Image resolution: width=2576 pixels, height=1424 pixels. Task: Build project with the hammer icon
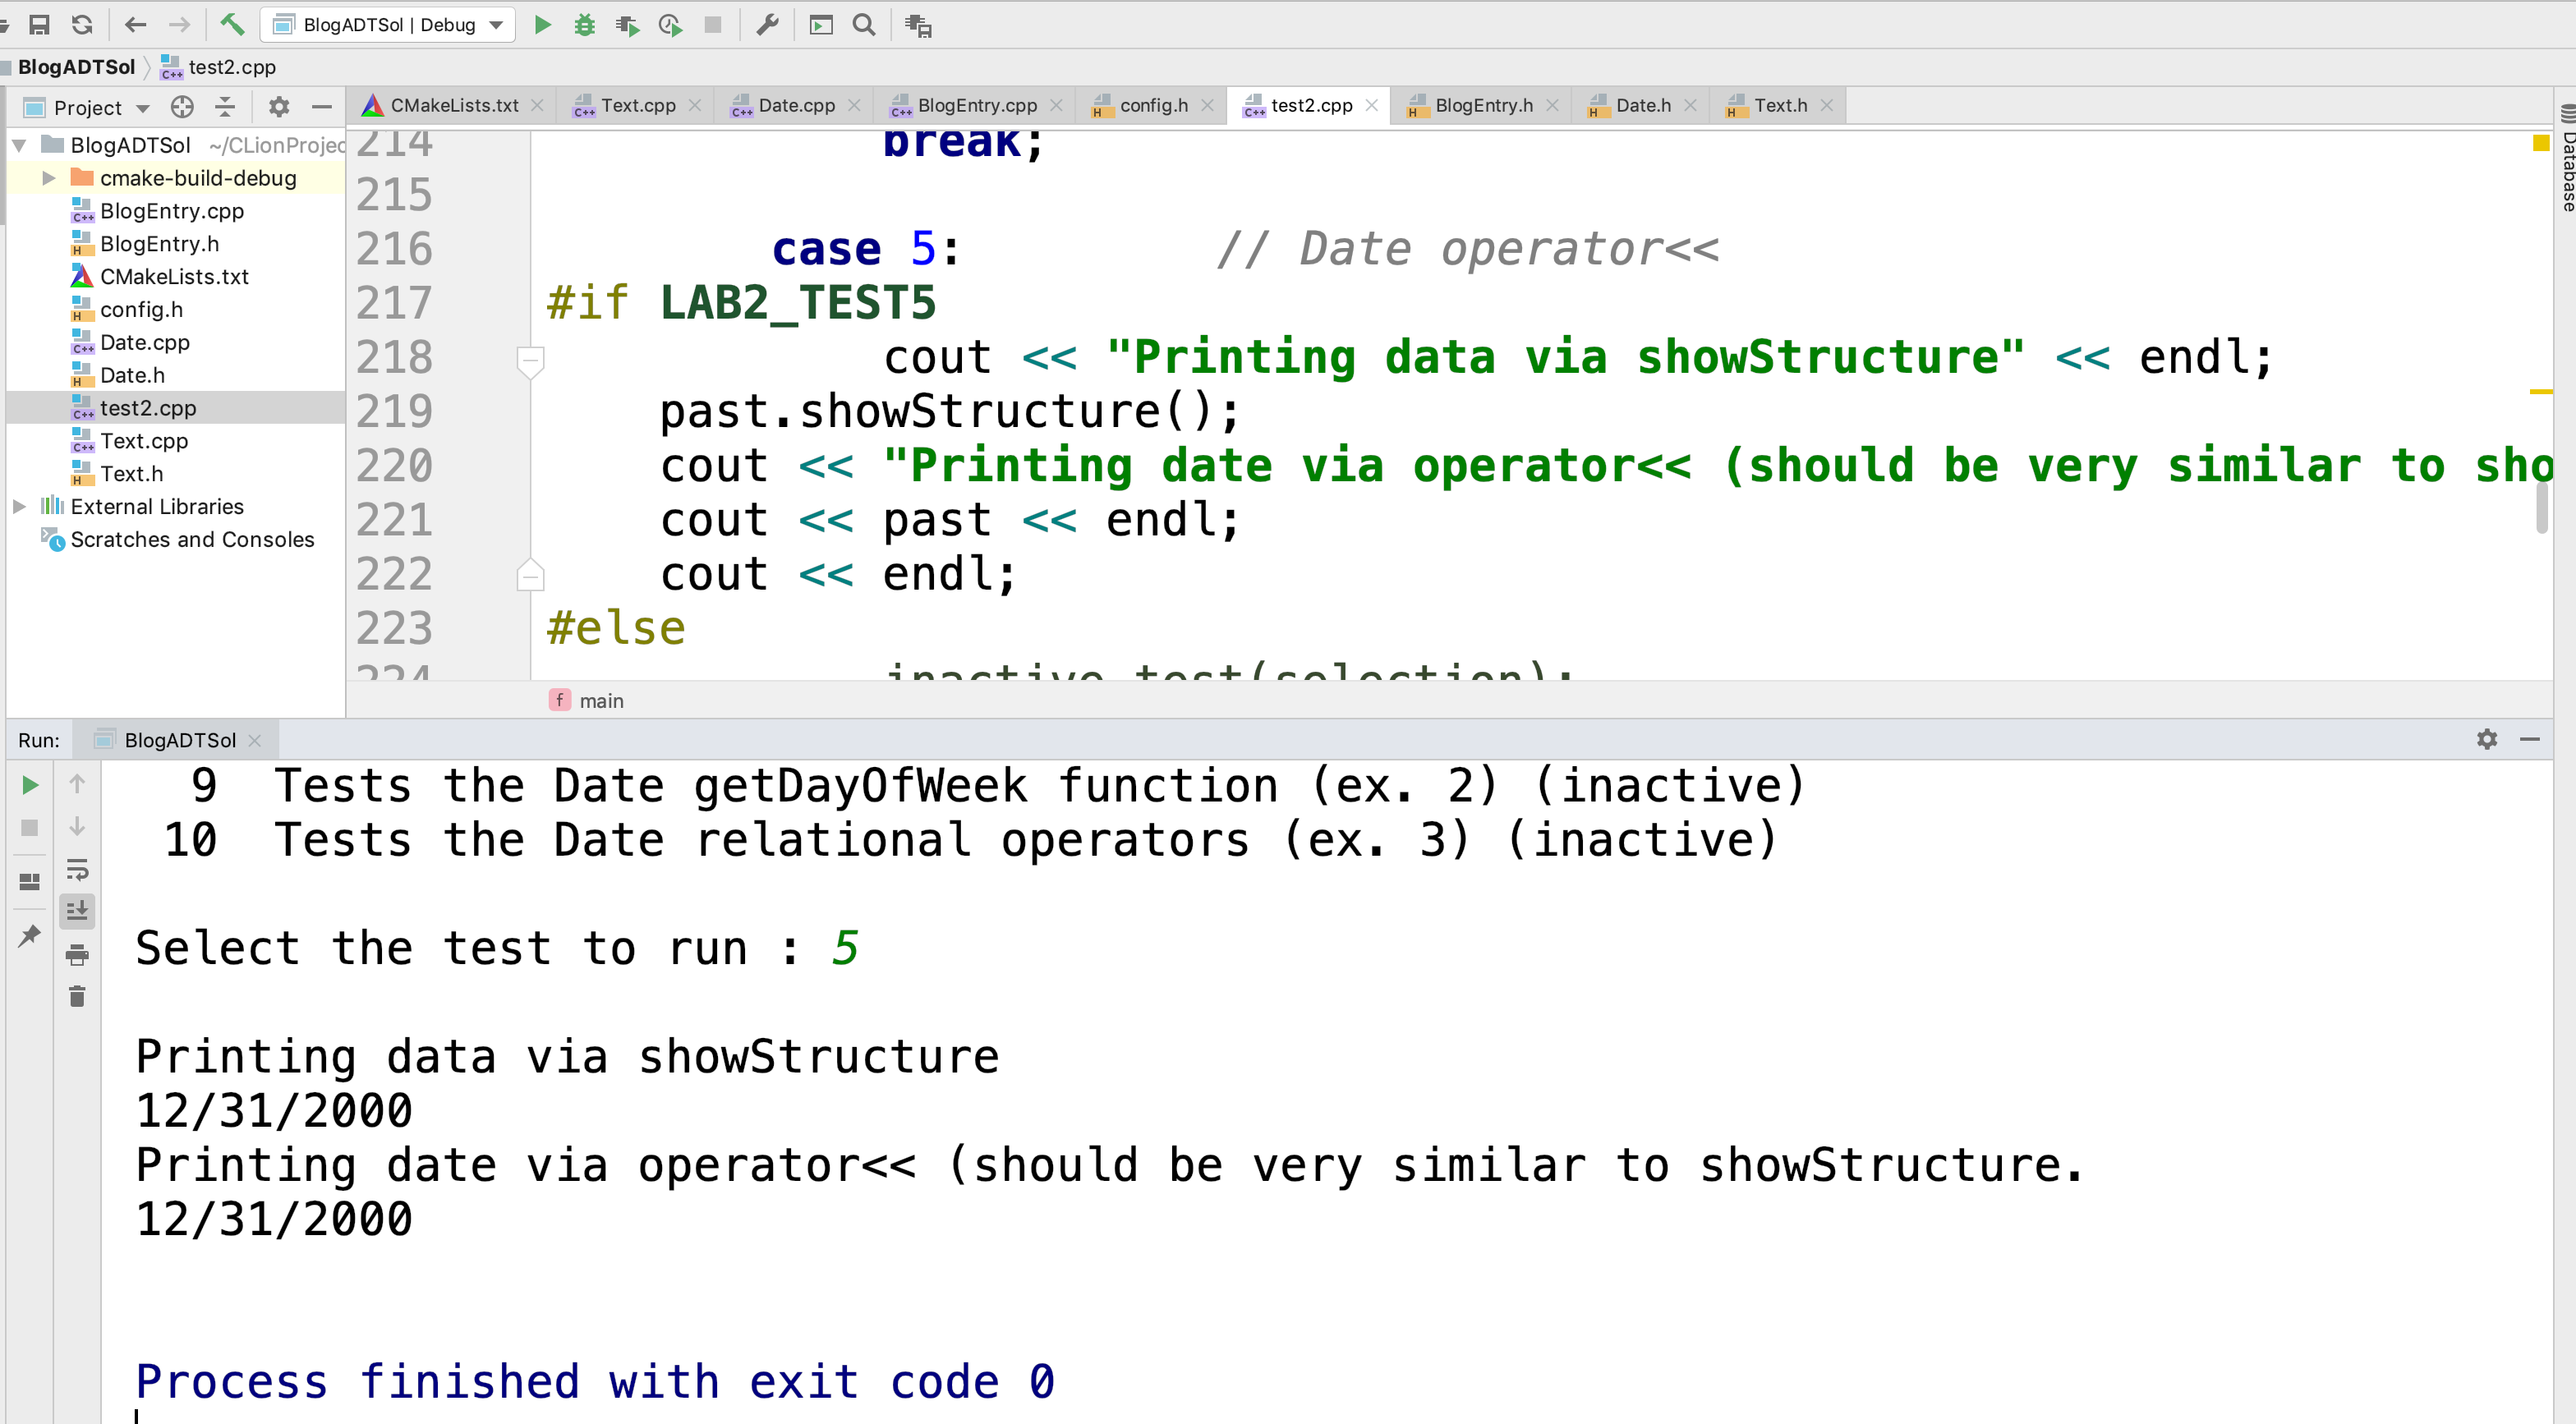point(232,25)
